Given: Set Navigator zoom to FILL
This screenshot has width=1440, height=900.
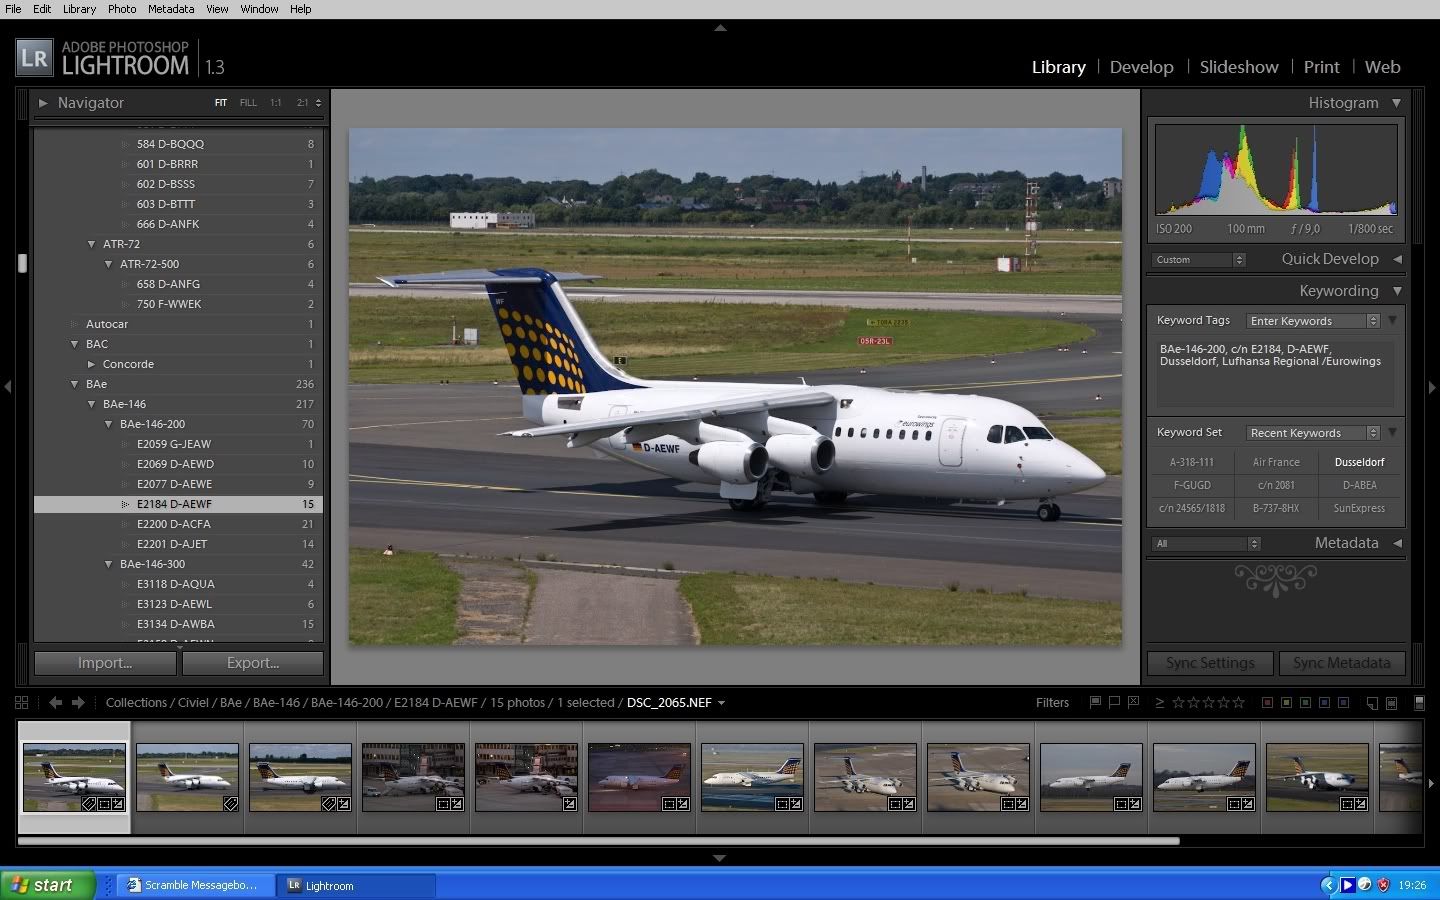Looking at the screenshot, I should [x=248, y=103].
